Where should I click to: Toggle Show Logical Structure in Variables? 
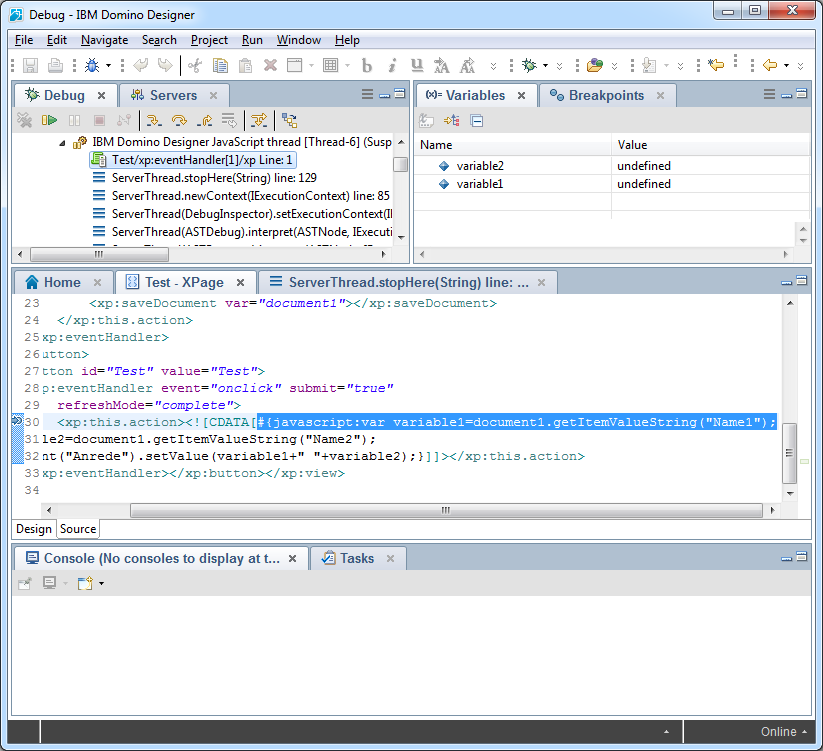[x=451, y=121]
